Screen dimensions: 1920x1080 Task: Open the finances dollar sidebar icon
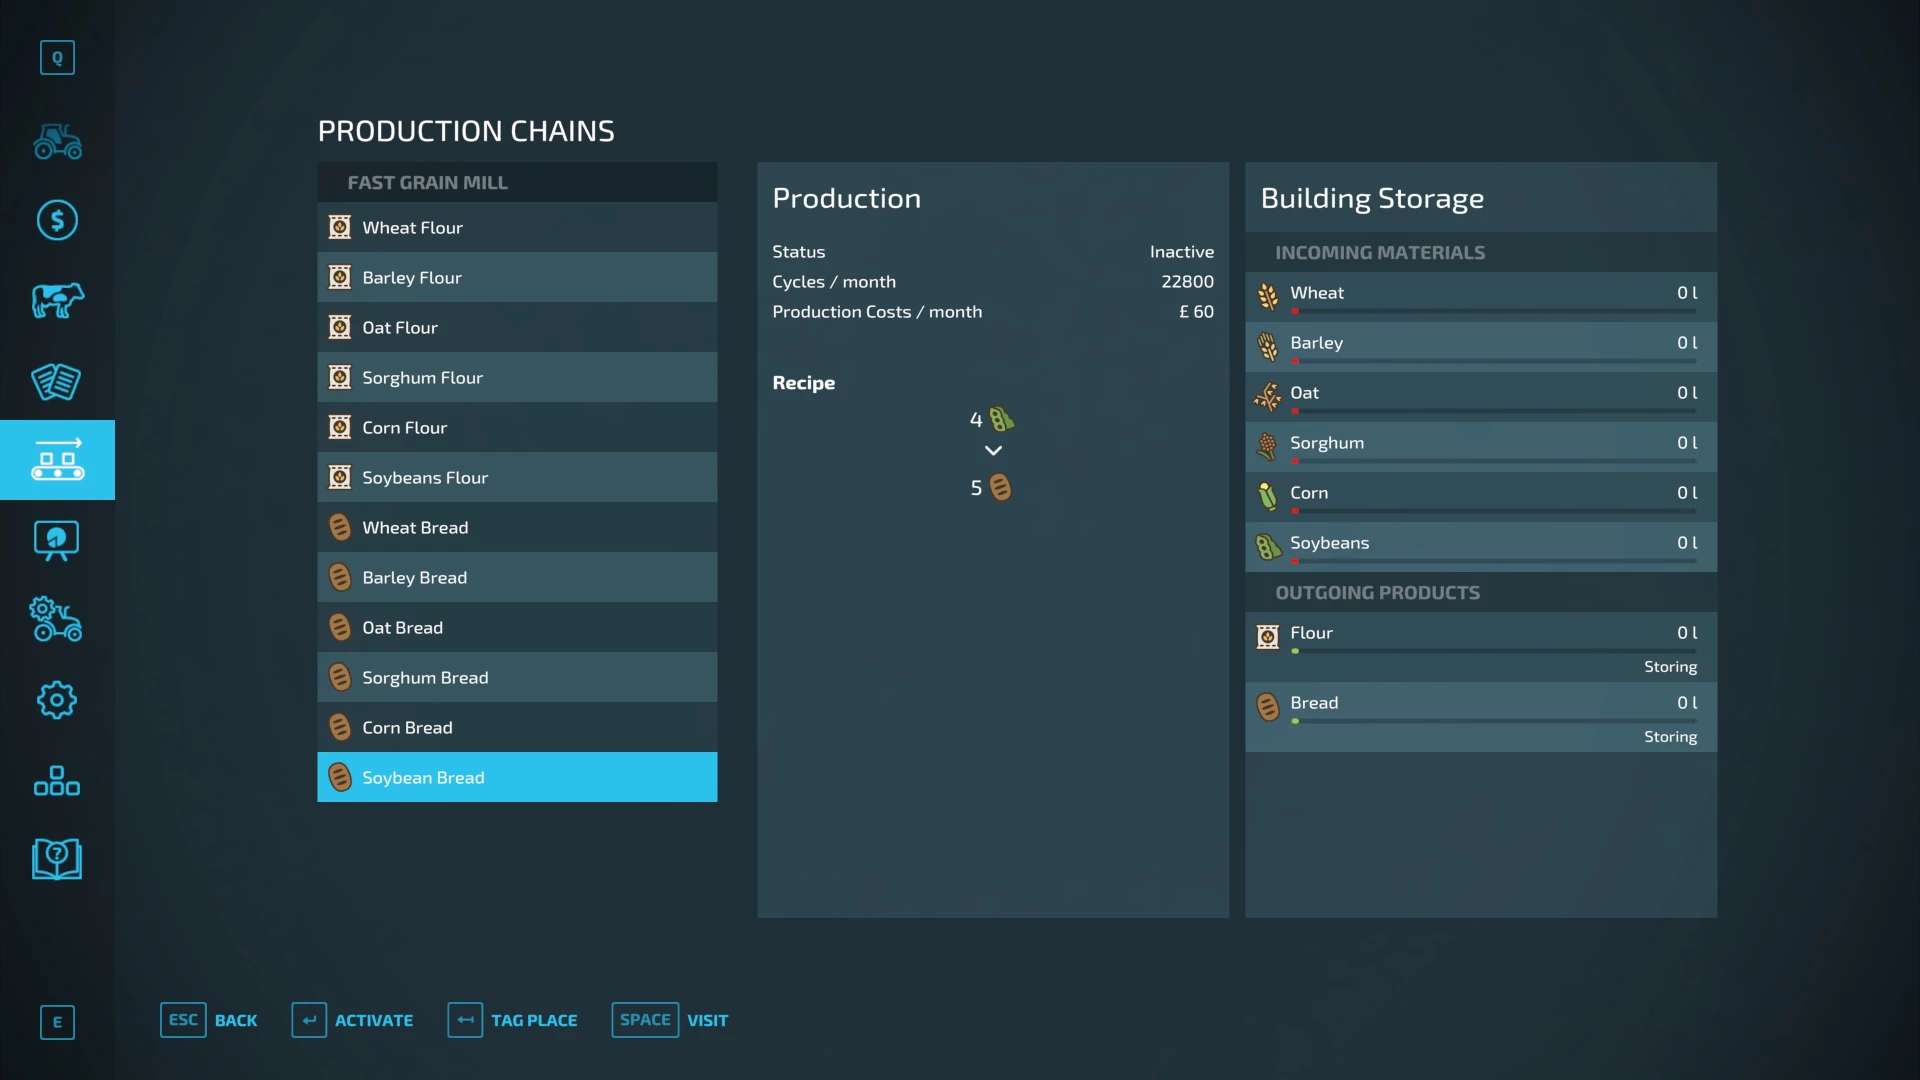(x=57, y=220)
